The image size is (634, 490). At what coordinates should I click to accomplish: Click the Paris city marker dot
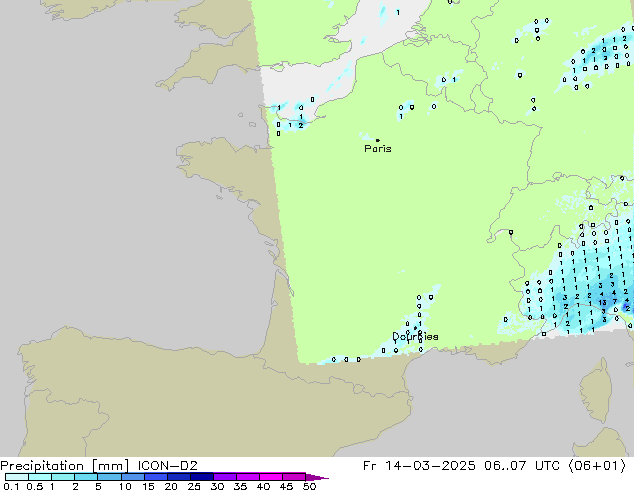(x=376, y=140)
